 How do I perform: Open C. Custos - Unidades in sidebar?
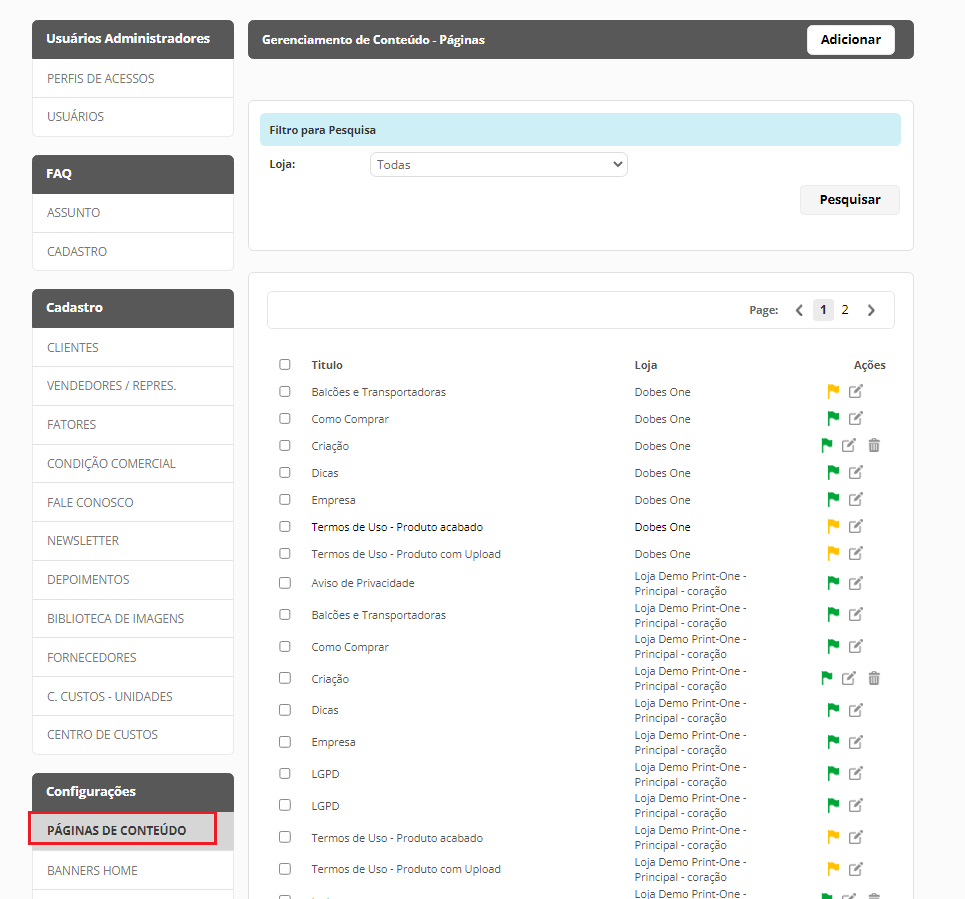(133, 696)
